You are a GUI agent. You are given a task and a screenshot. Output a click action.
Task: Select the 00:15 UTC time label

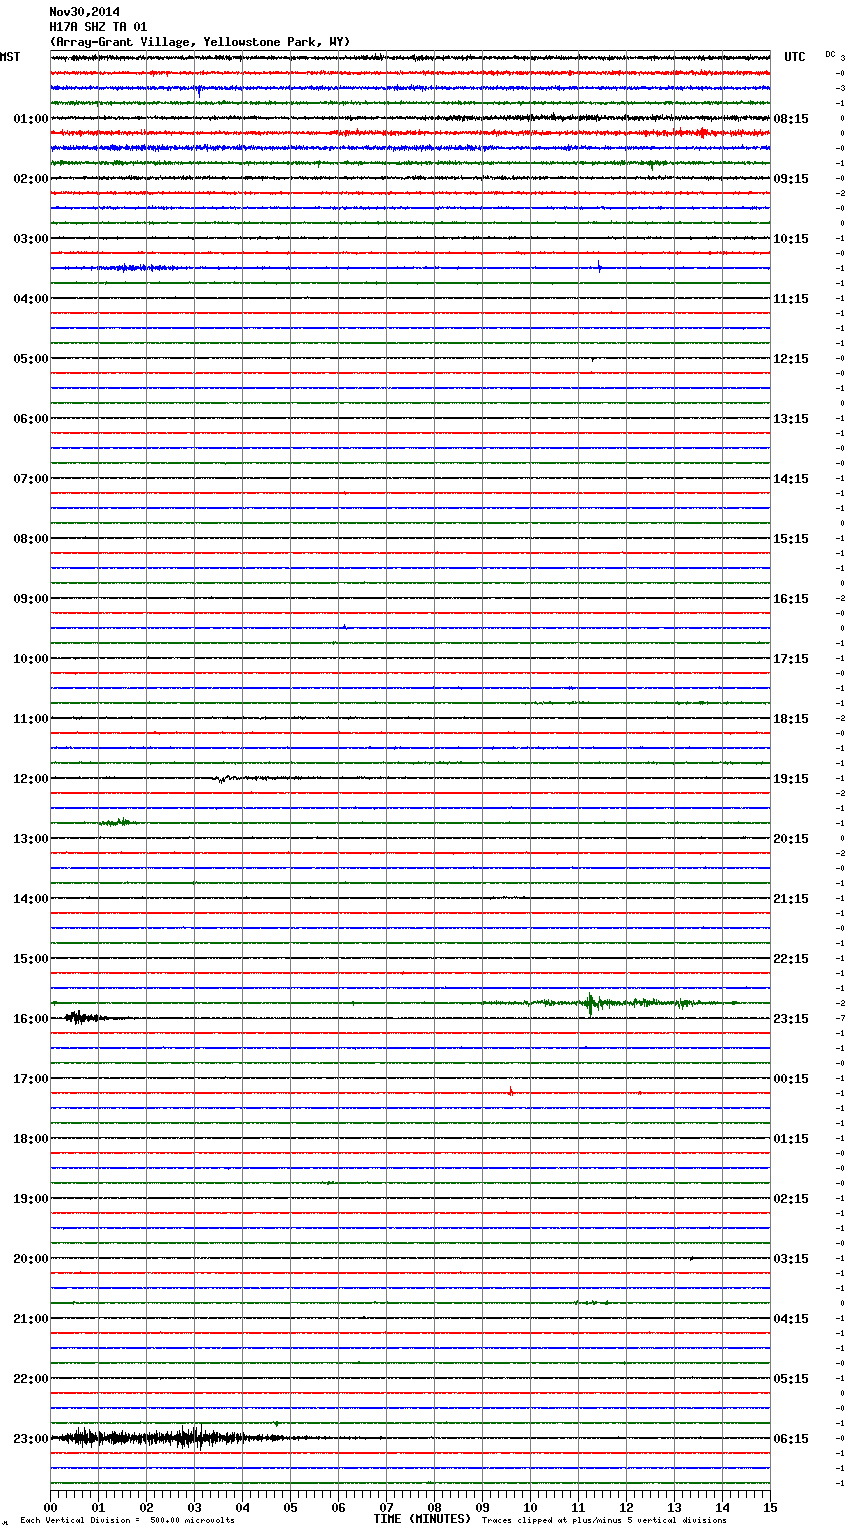point(791,1079)
